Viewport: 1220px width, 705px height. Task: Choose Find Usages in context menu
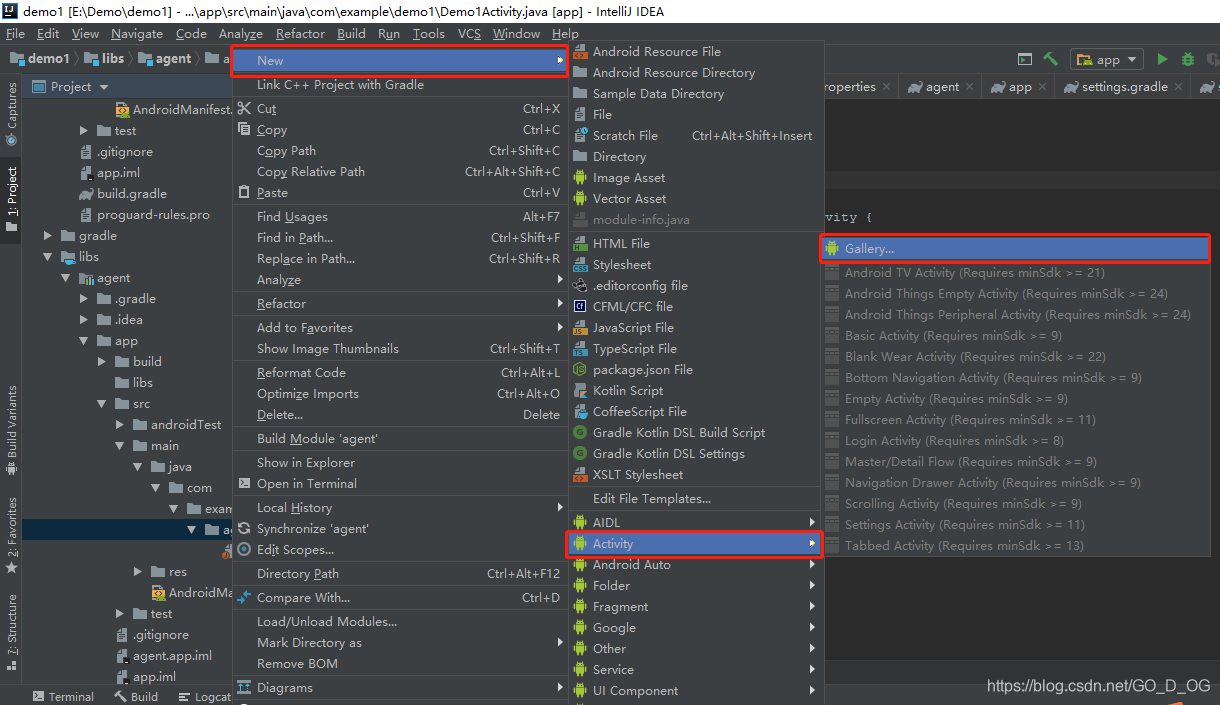click(401, 216)
